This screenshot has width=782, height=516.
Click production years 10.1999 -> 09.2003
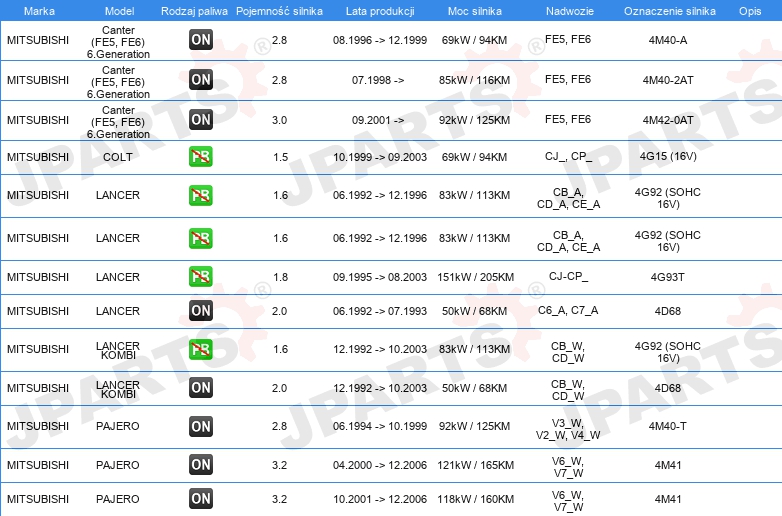380,157
